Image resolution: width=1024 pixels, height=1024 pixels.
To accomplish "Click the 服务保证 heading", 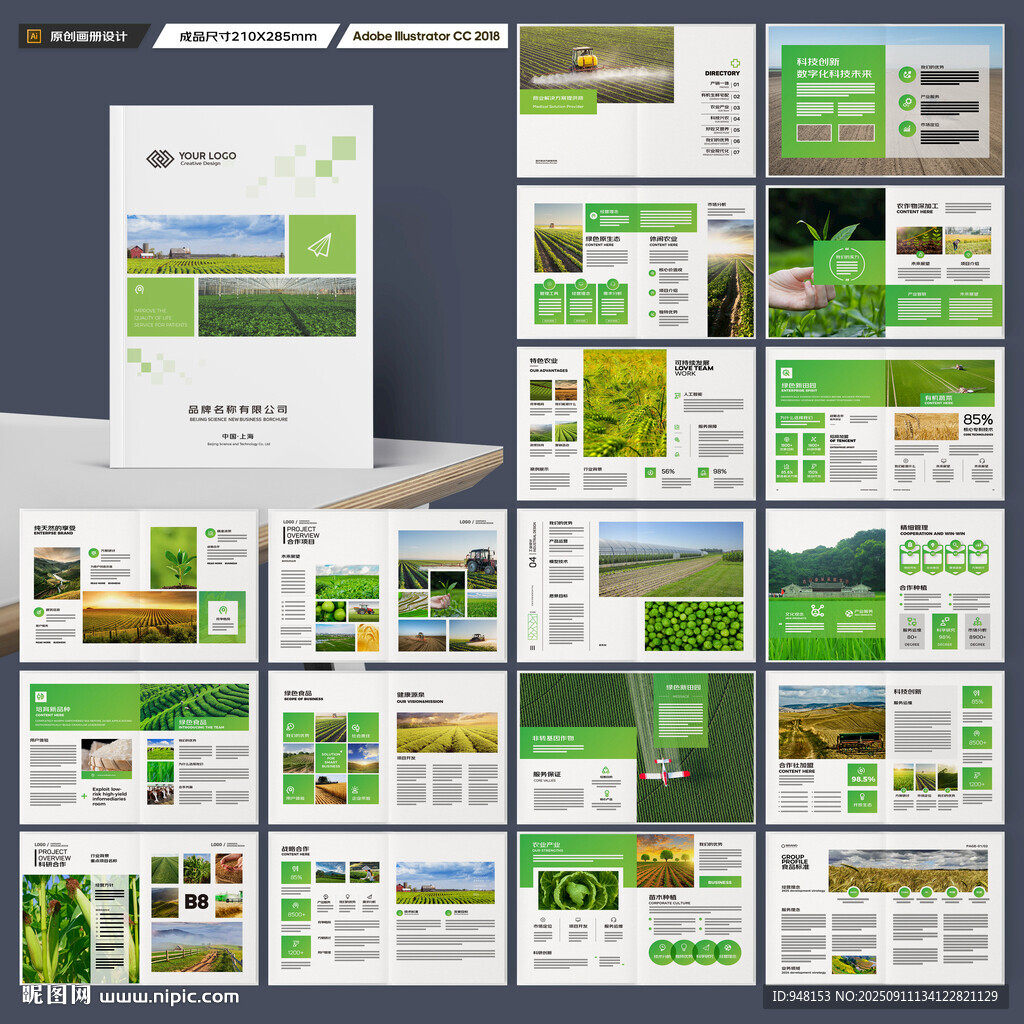I will [x=547, y=774].
